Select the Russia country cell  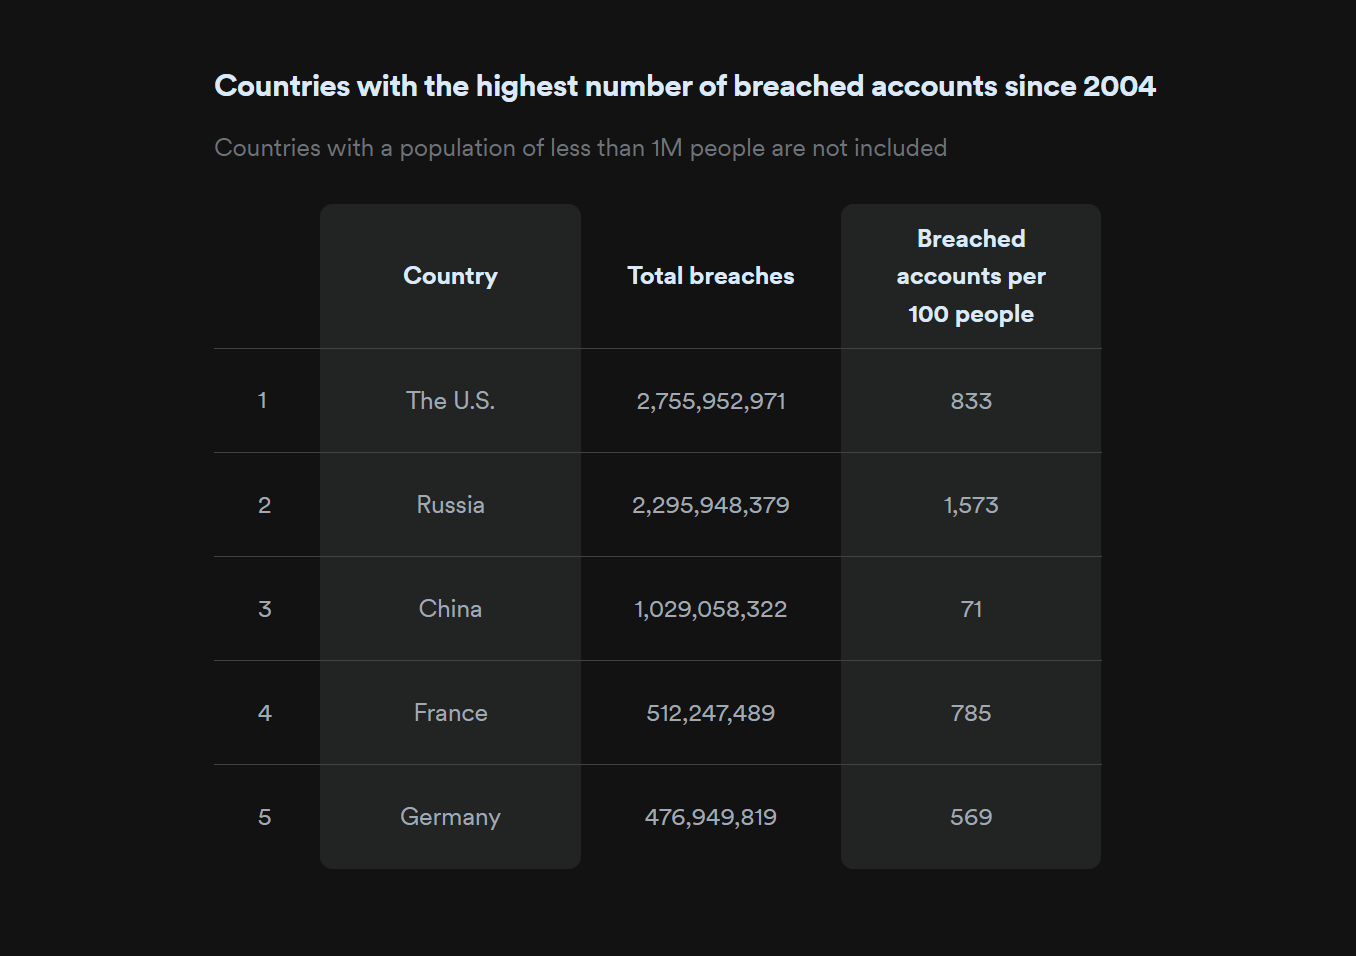click(450, 505)
